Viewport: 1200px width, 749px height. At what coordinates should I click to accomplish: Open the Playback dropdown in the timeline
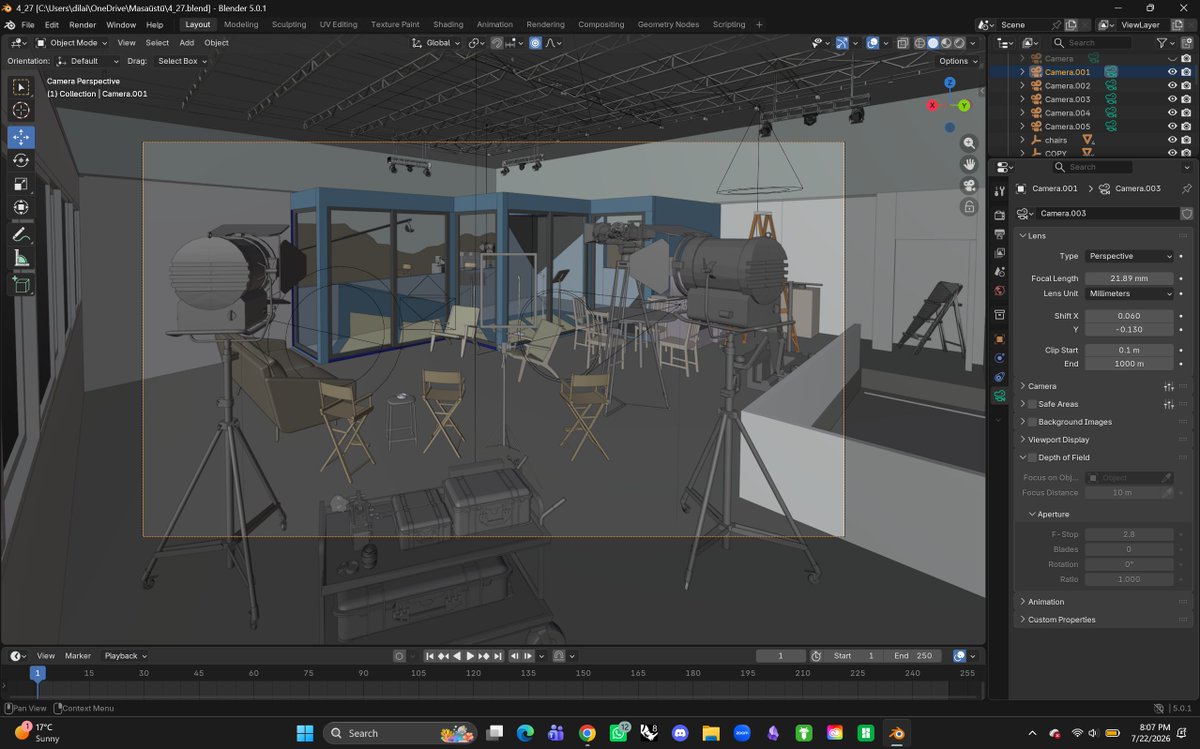(126, 656)
